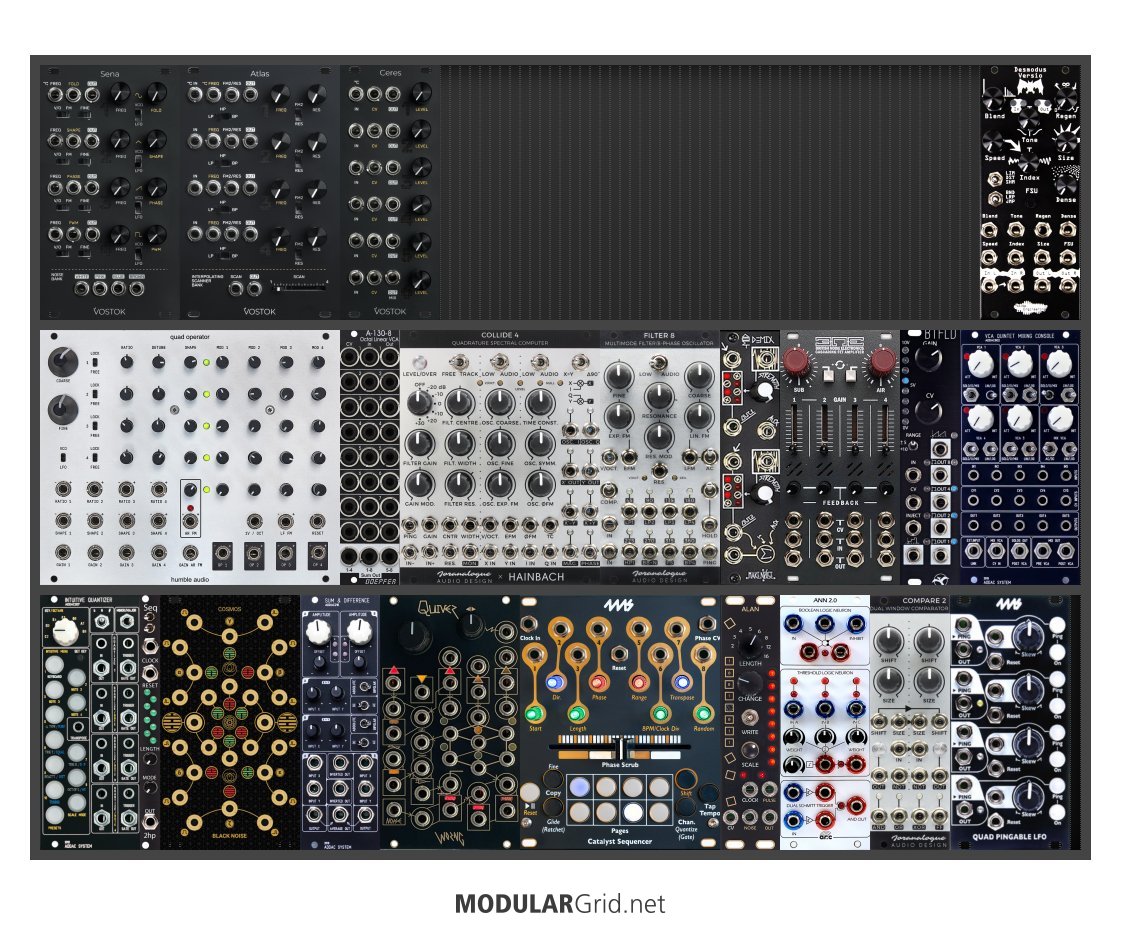Click the upper DEMIX Strength knob
1121x925 pixels.
coord(764,390)
